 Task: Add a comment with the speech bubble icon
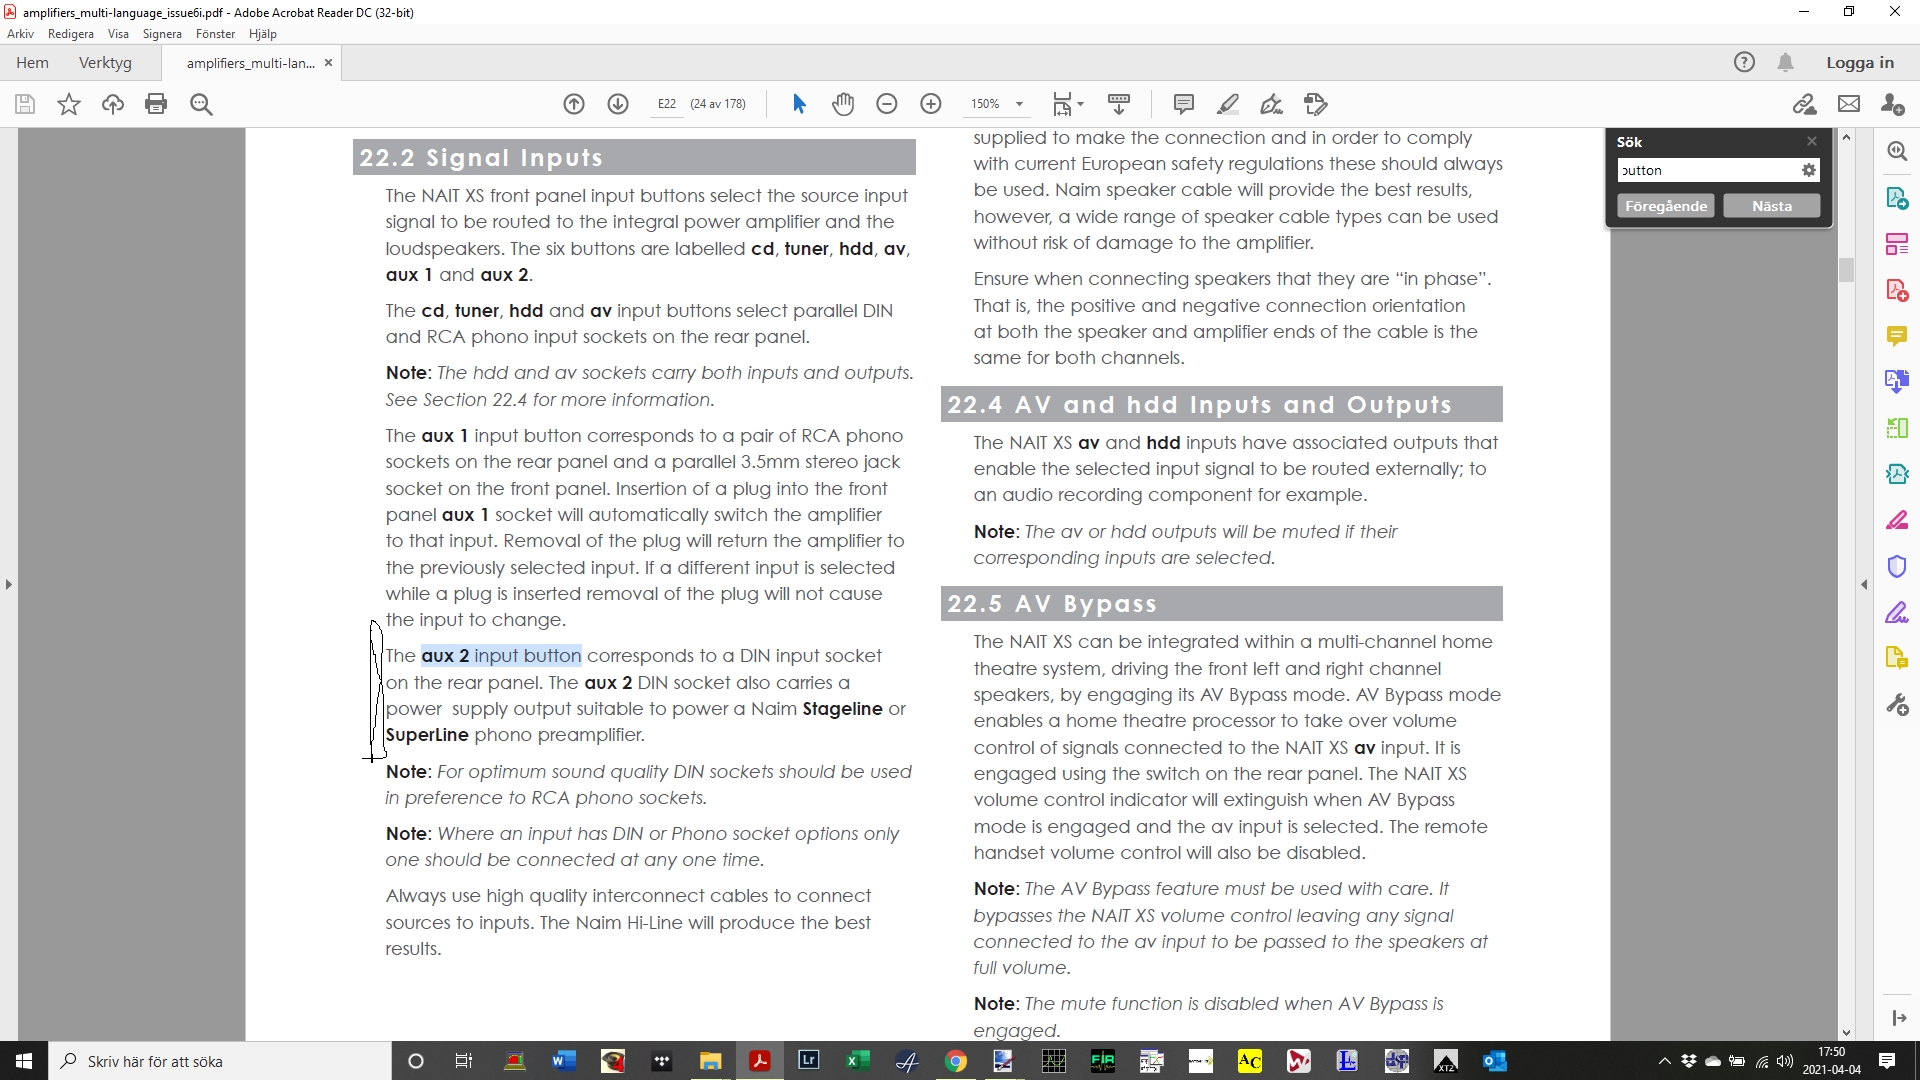(1184, 104)
